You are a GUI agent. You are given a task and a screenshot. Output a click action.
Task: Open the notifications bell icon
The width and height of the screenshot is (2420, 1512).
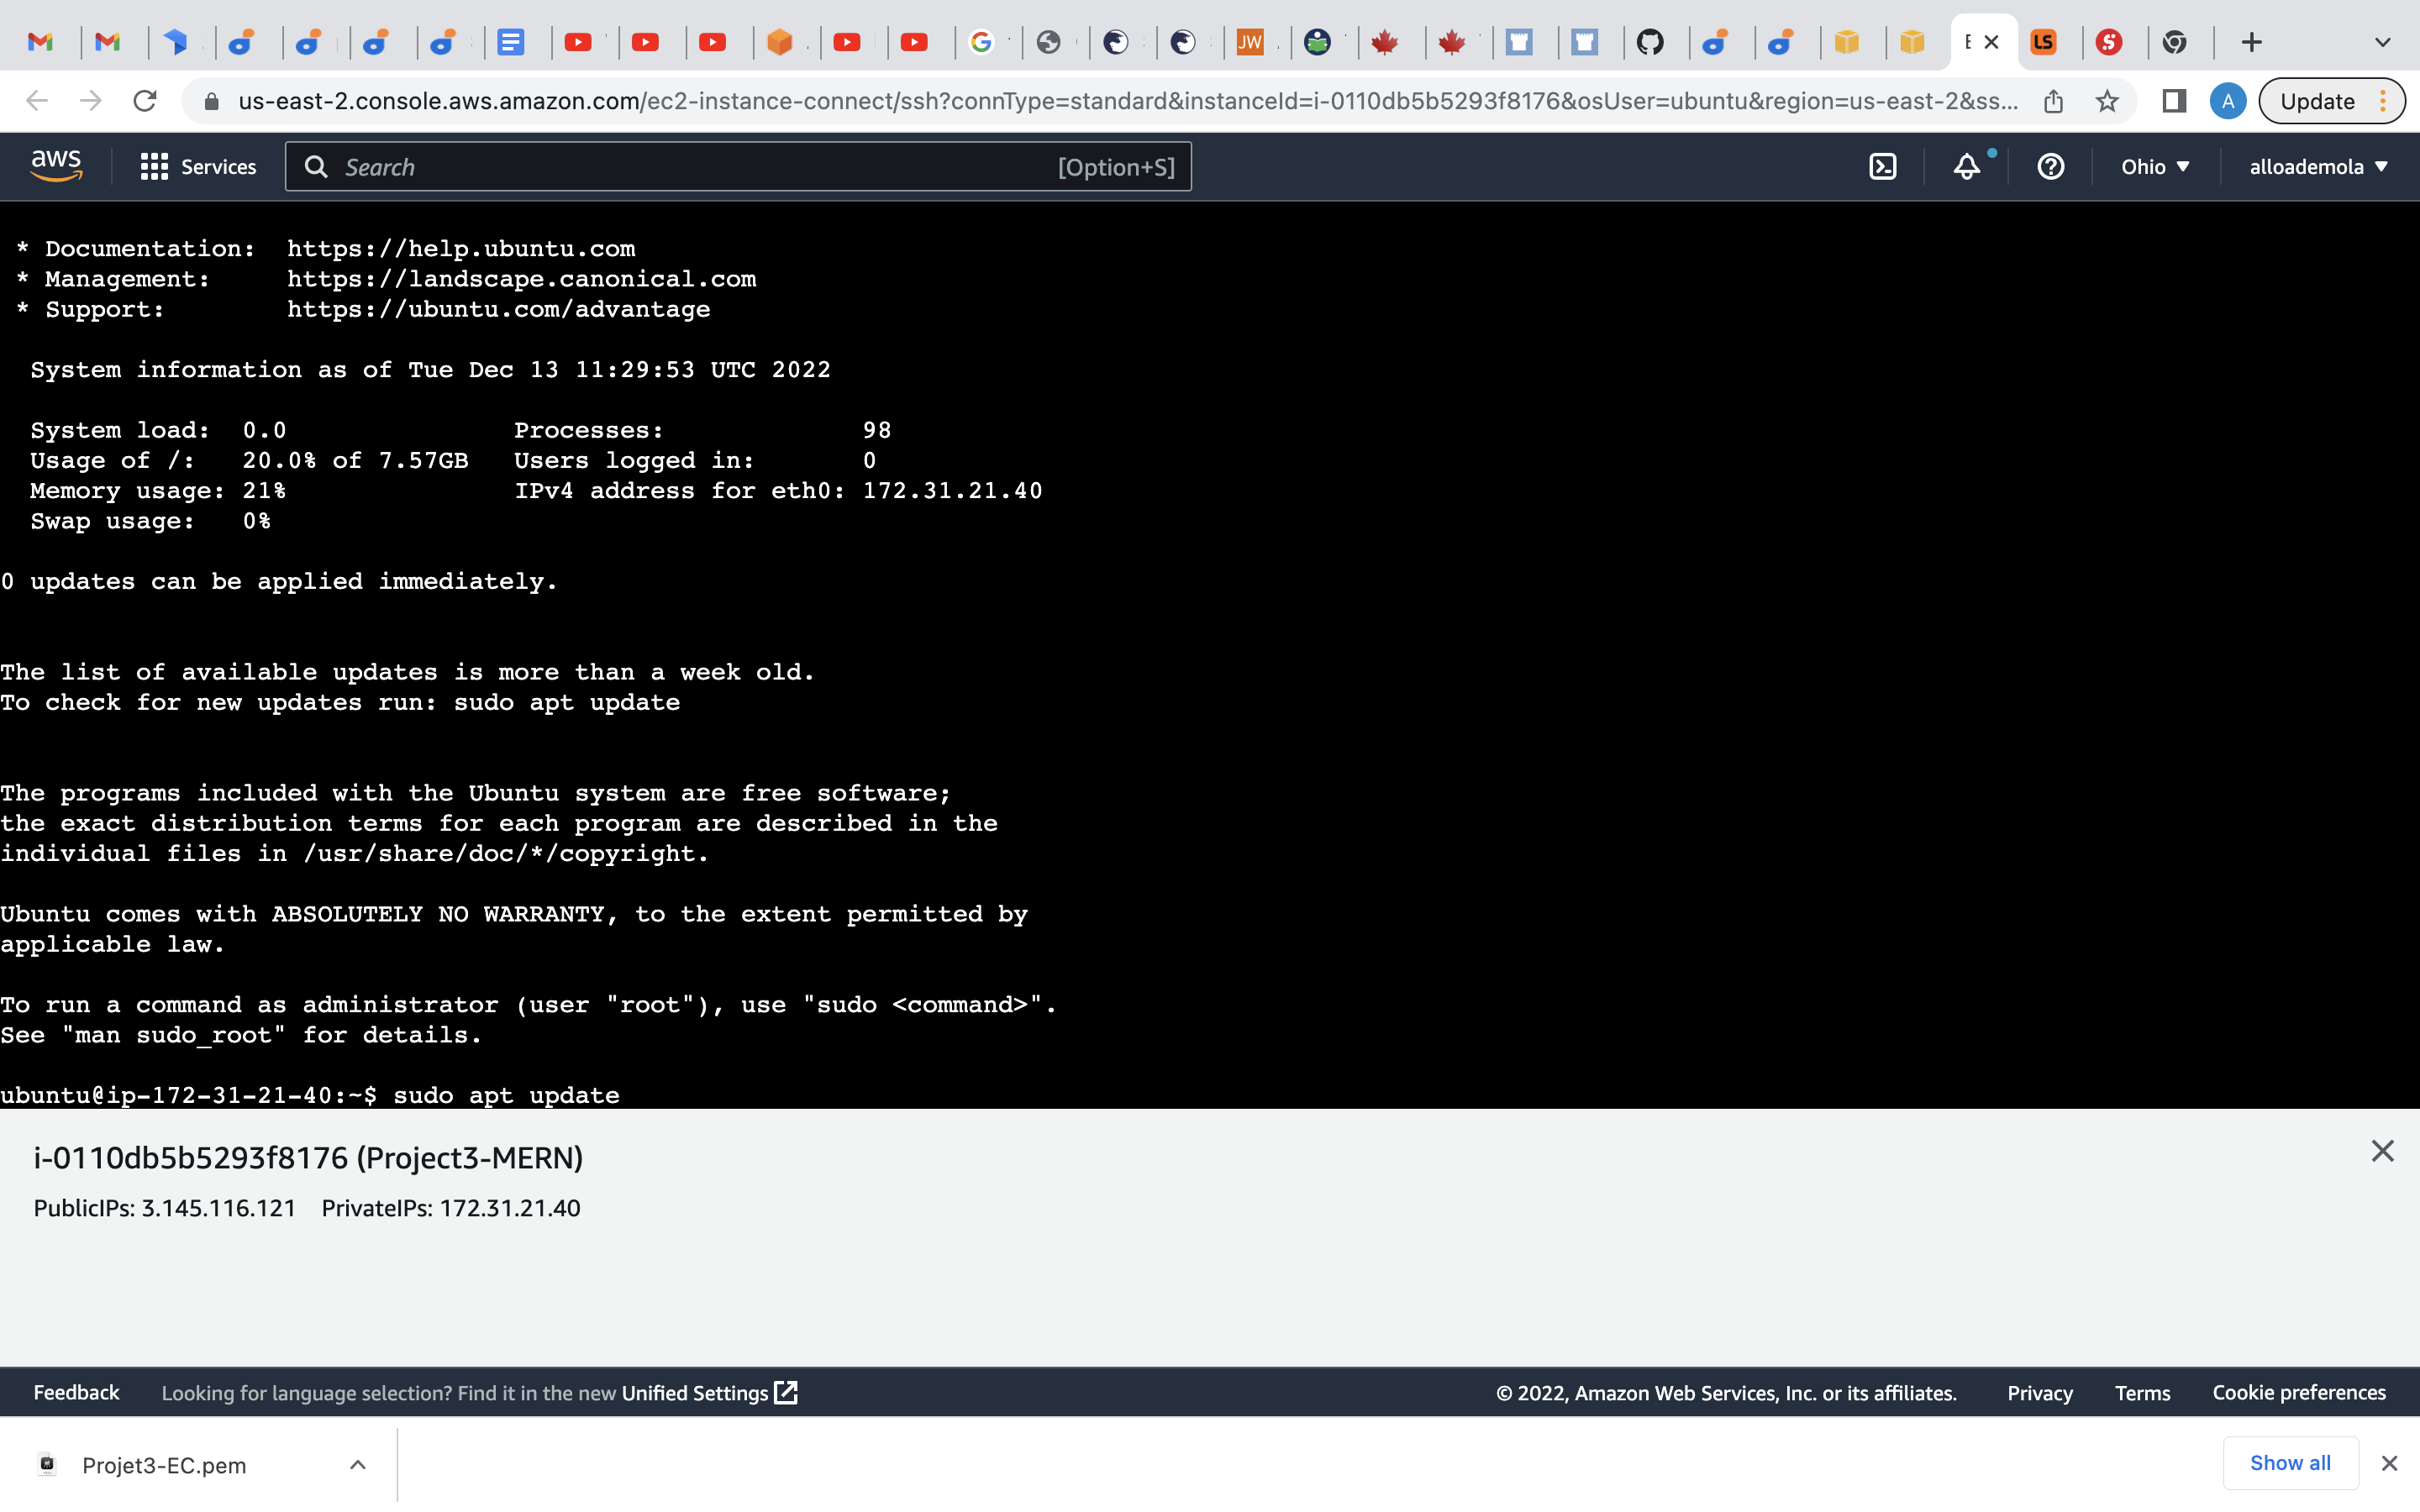(x=1966, y=167)
